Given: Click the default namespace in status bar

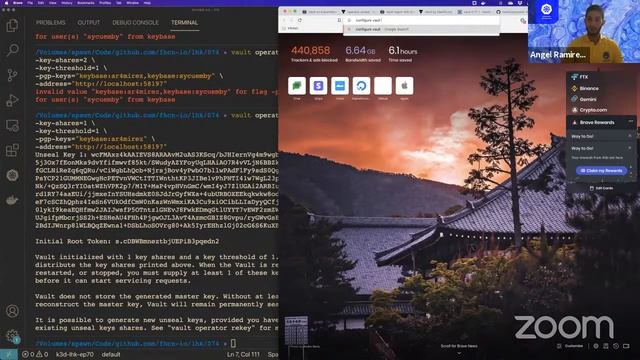Looking at the screenshot, I should pyautogui.click(x=111, y=354).
